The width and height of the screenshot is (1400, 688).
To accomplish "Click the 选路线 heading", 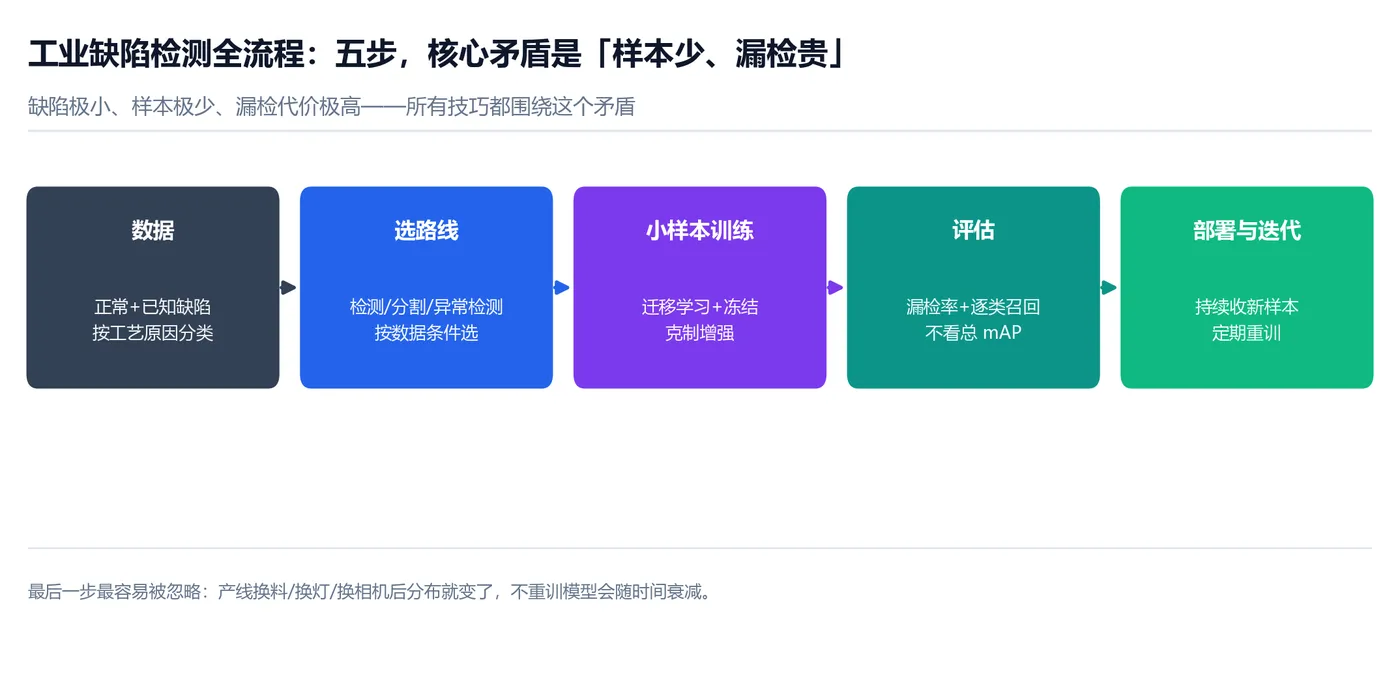I will click(x=426, y=230).
